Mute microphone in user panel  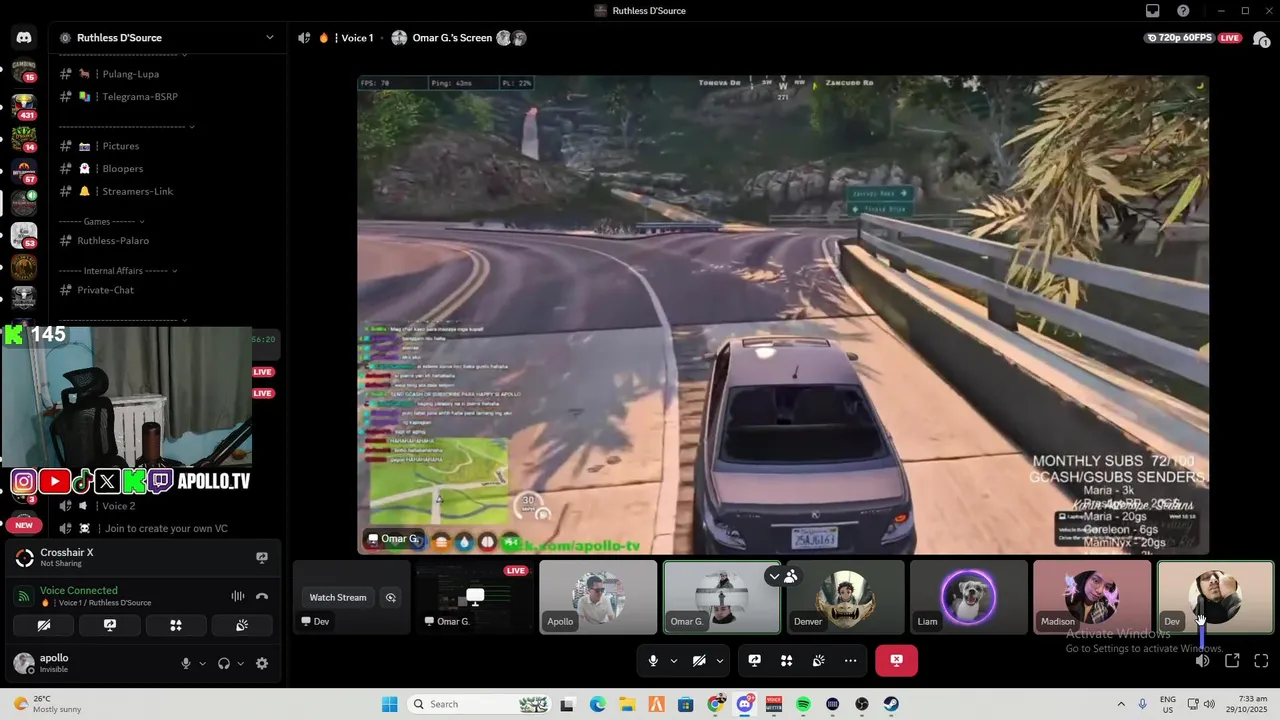click(185, 663)
